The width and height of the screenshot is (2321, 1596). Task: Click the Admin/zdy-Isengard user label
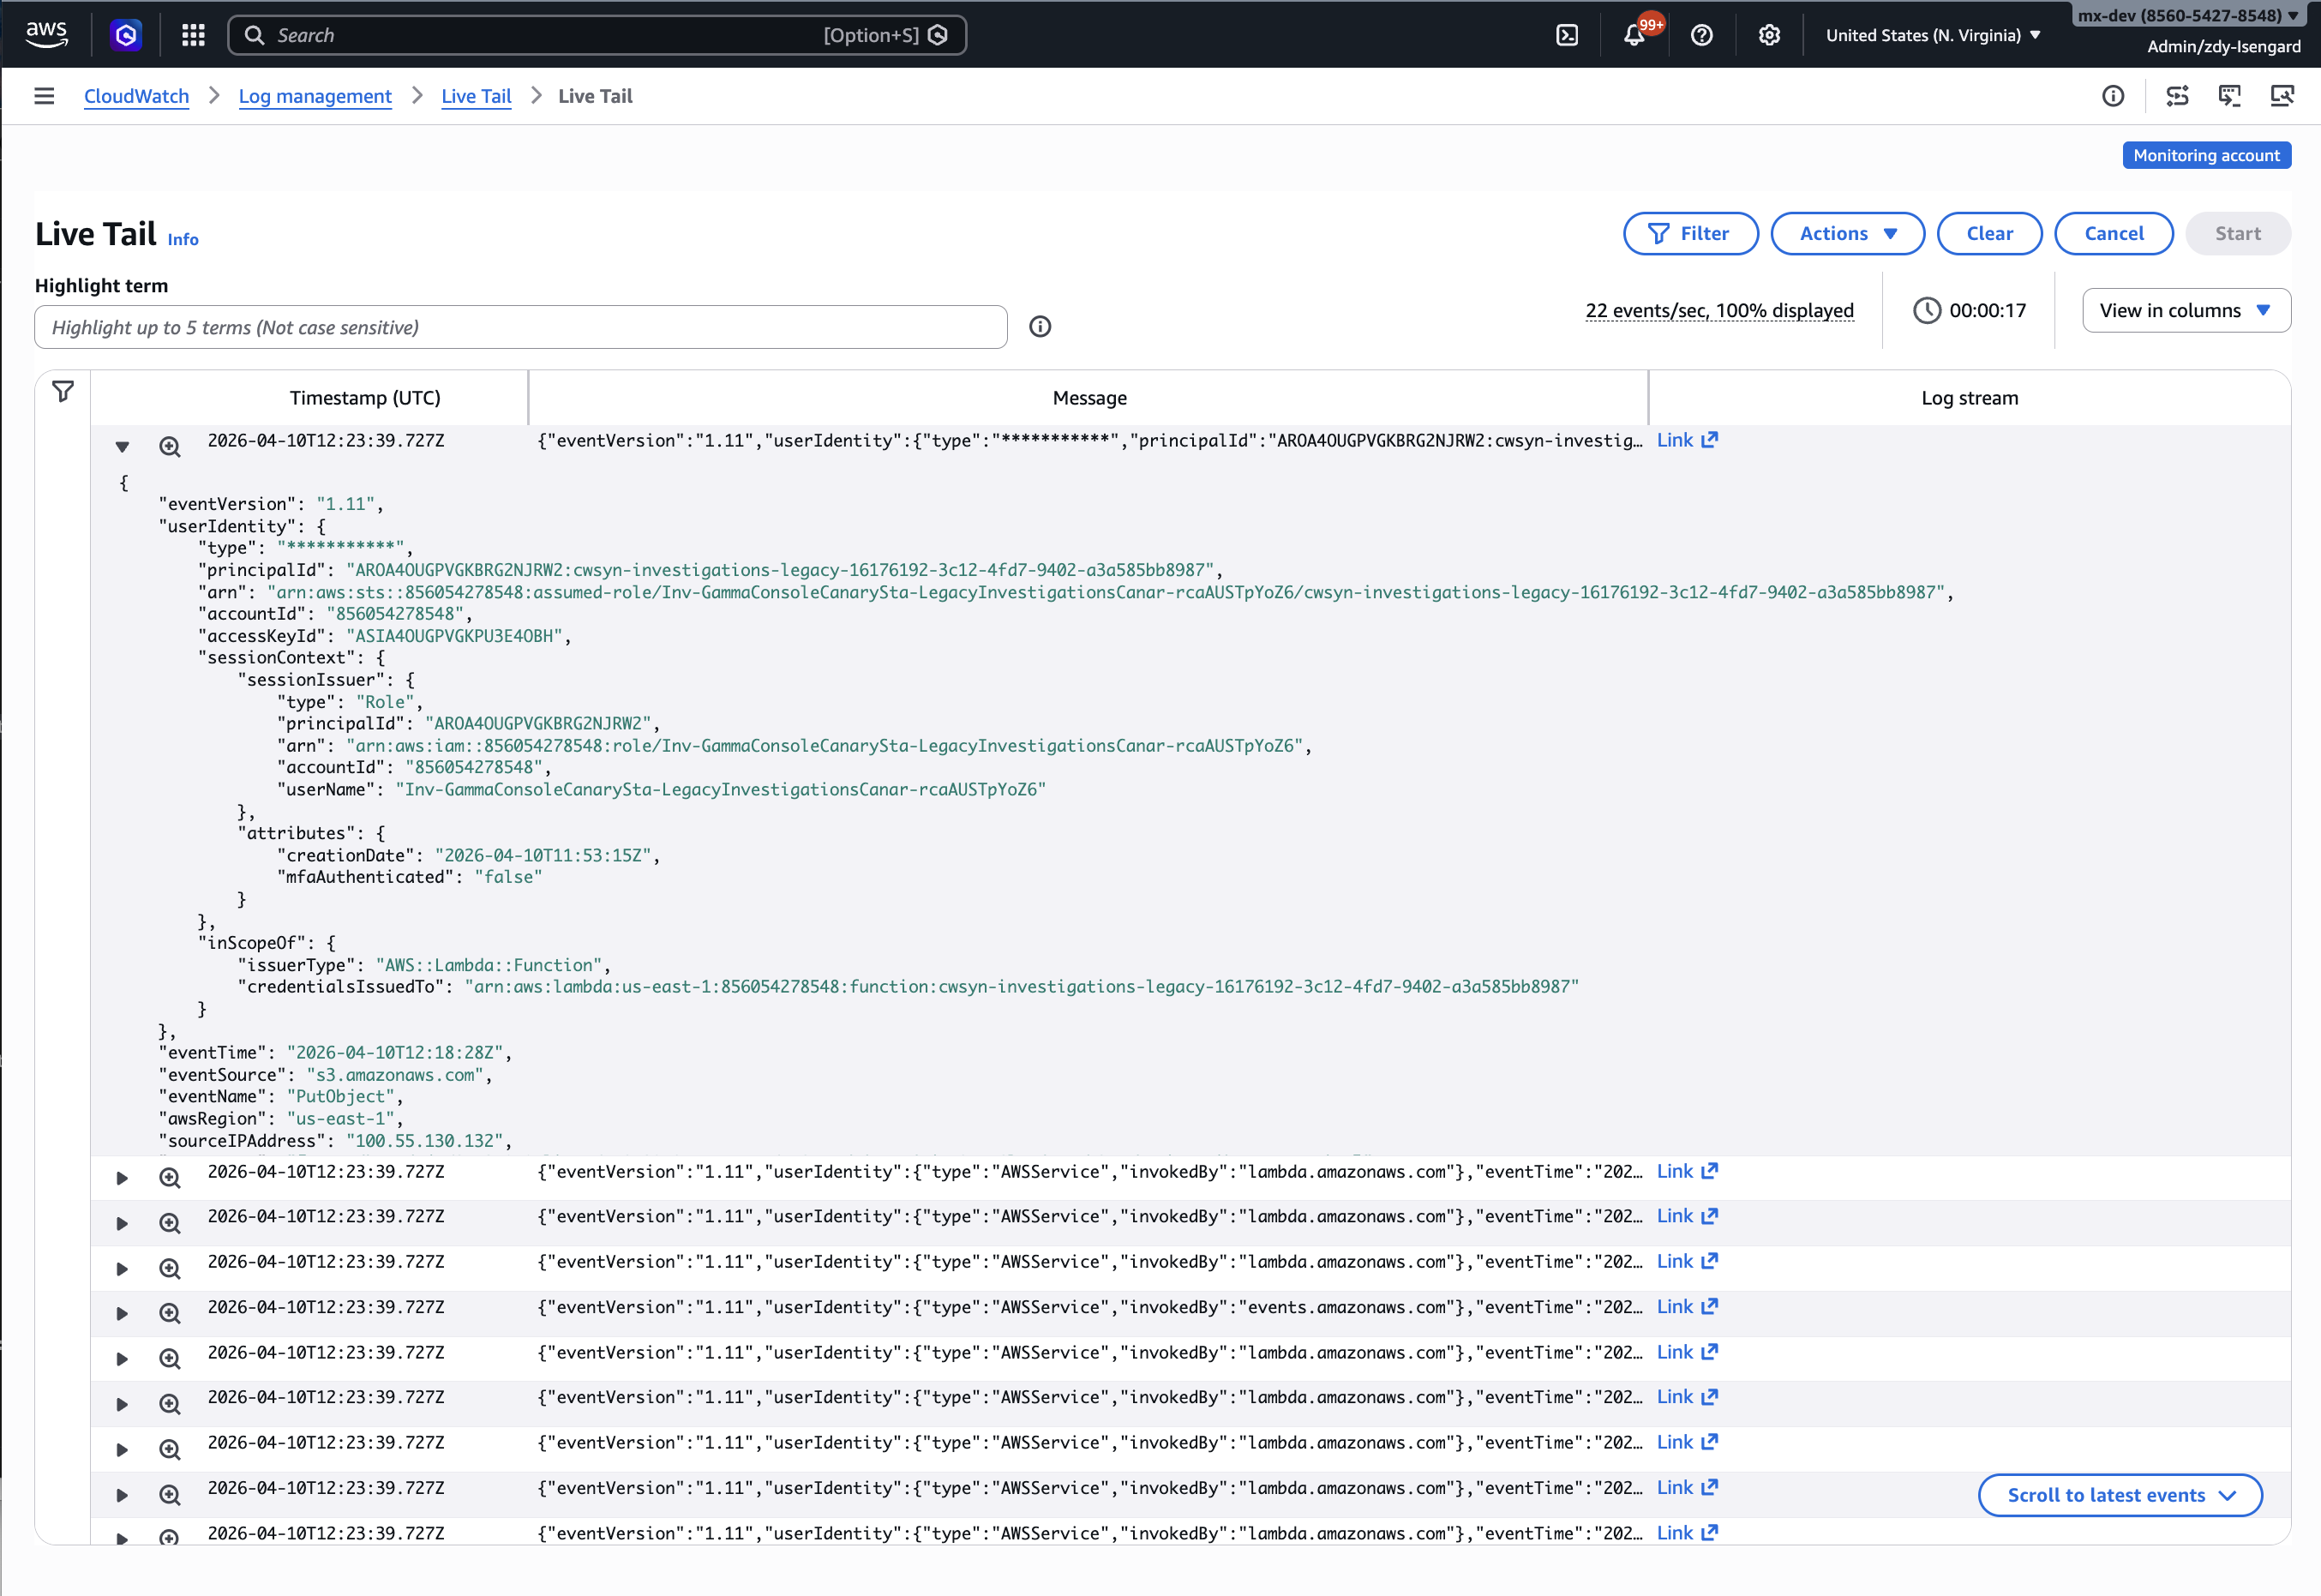tap(2223, 47)
